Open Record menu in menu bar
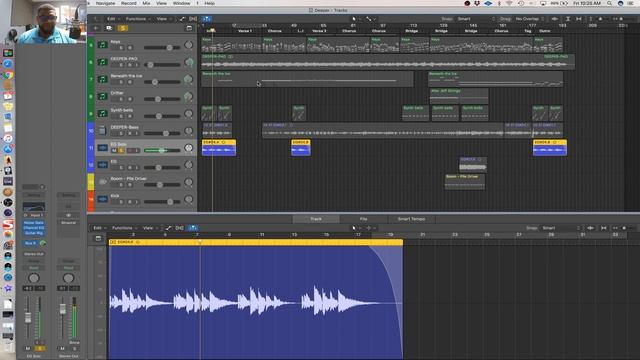Image resolution: width=640 pixels, height=360 pixels. pos(129,3)
